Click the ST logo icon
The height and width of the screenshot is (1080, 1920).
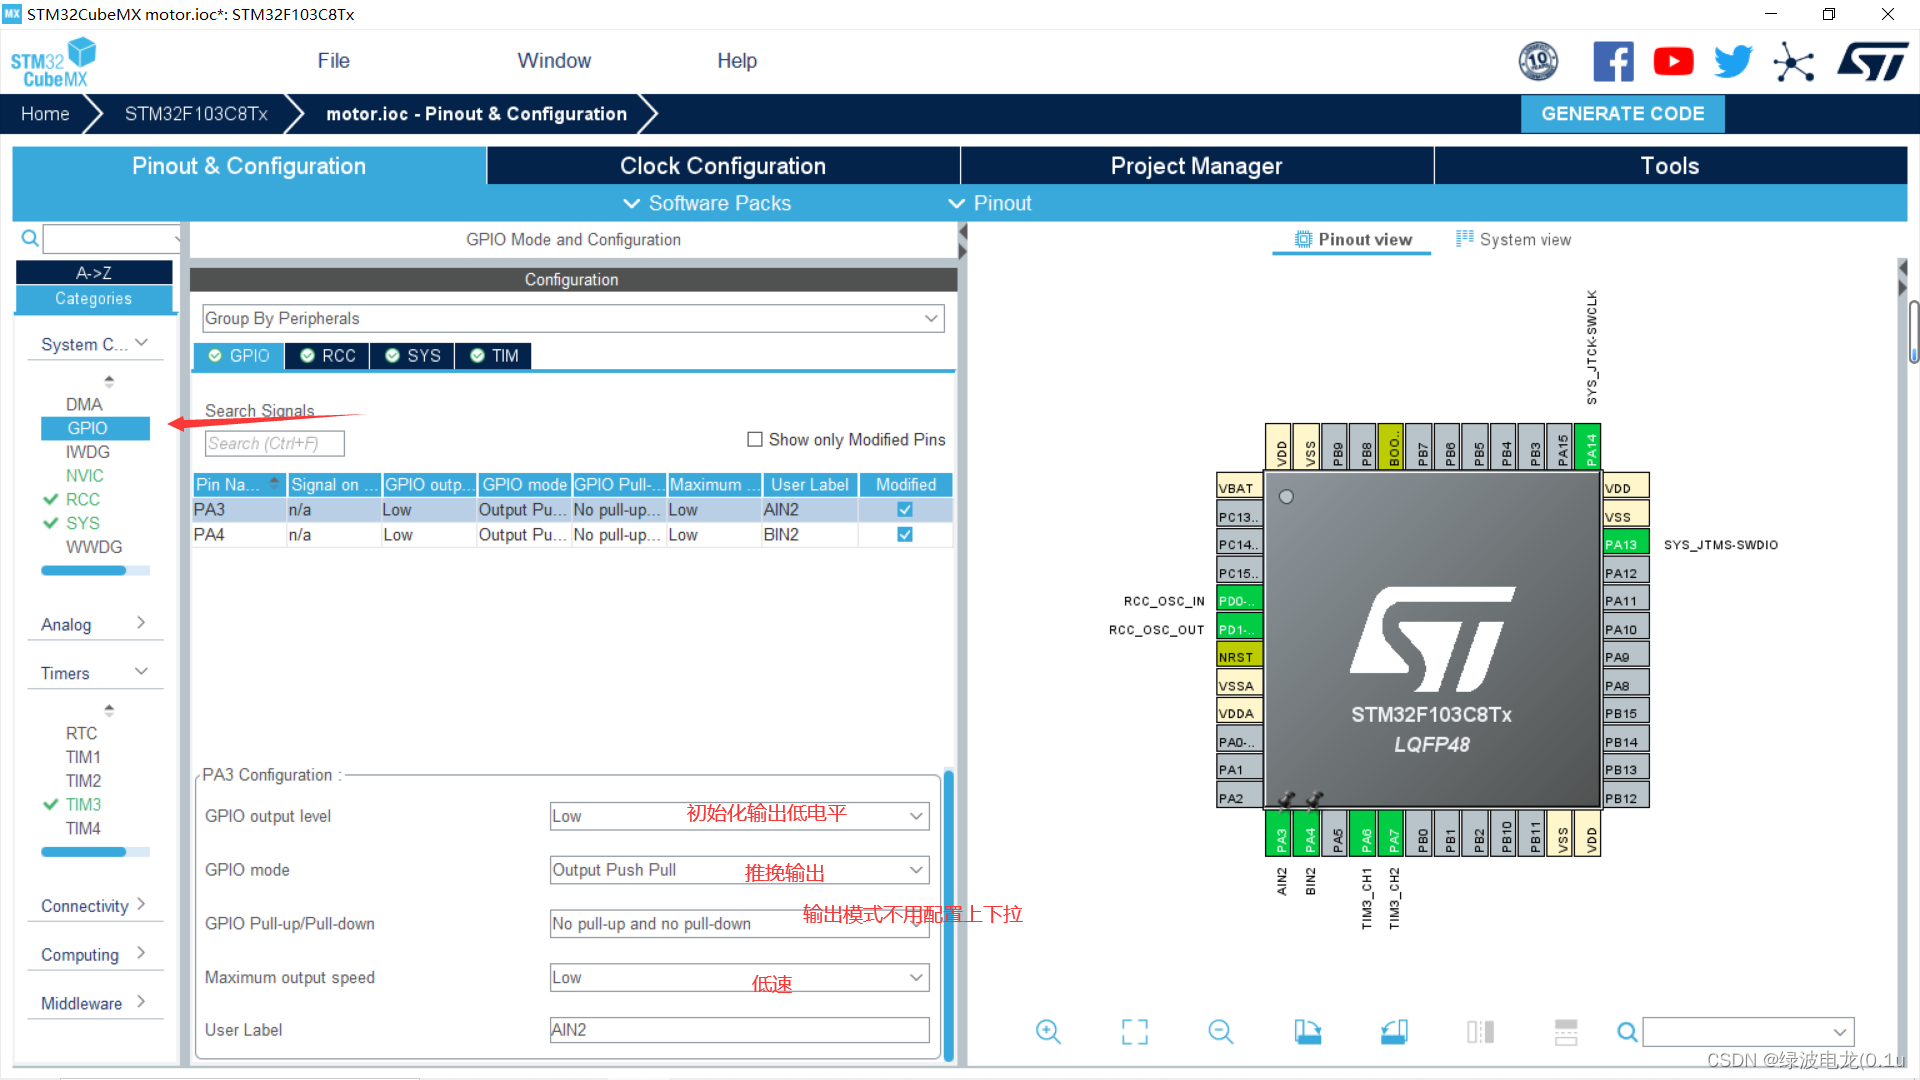(x=1873, y=62)
